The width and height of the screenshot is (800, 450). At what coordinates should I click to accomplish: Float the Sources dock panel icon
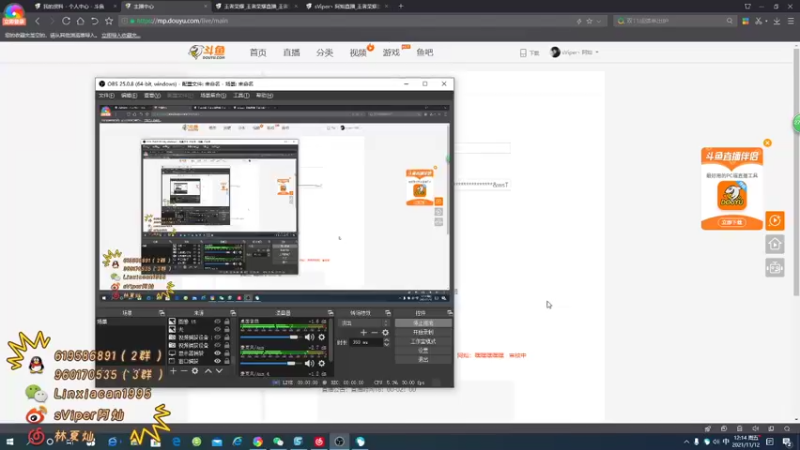233,313
